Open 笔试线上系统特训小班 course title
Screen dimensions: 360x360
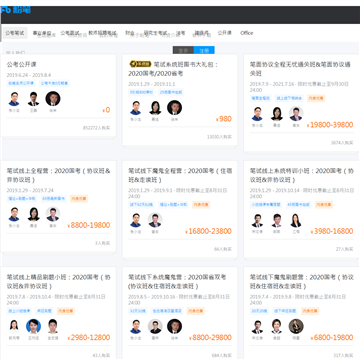pyautogui.click(x=302, y=175)
